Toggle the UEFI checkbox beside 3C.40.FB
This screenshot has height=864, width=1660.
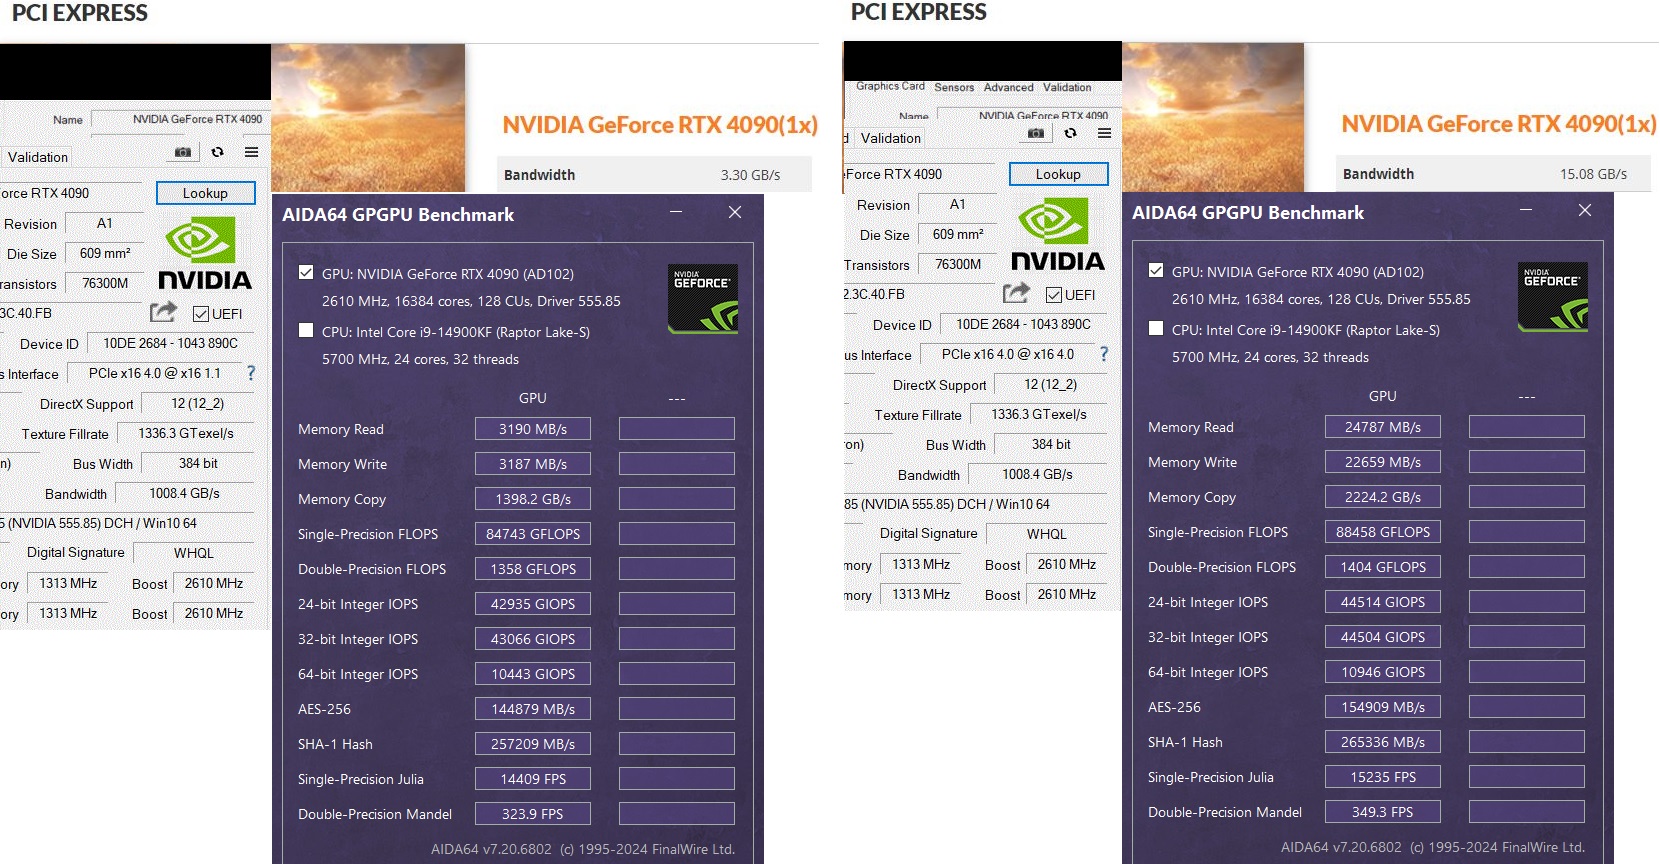coord(201,314)
